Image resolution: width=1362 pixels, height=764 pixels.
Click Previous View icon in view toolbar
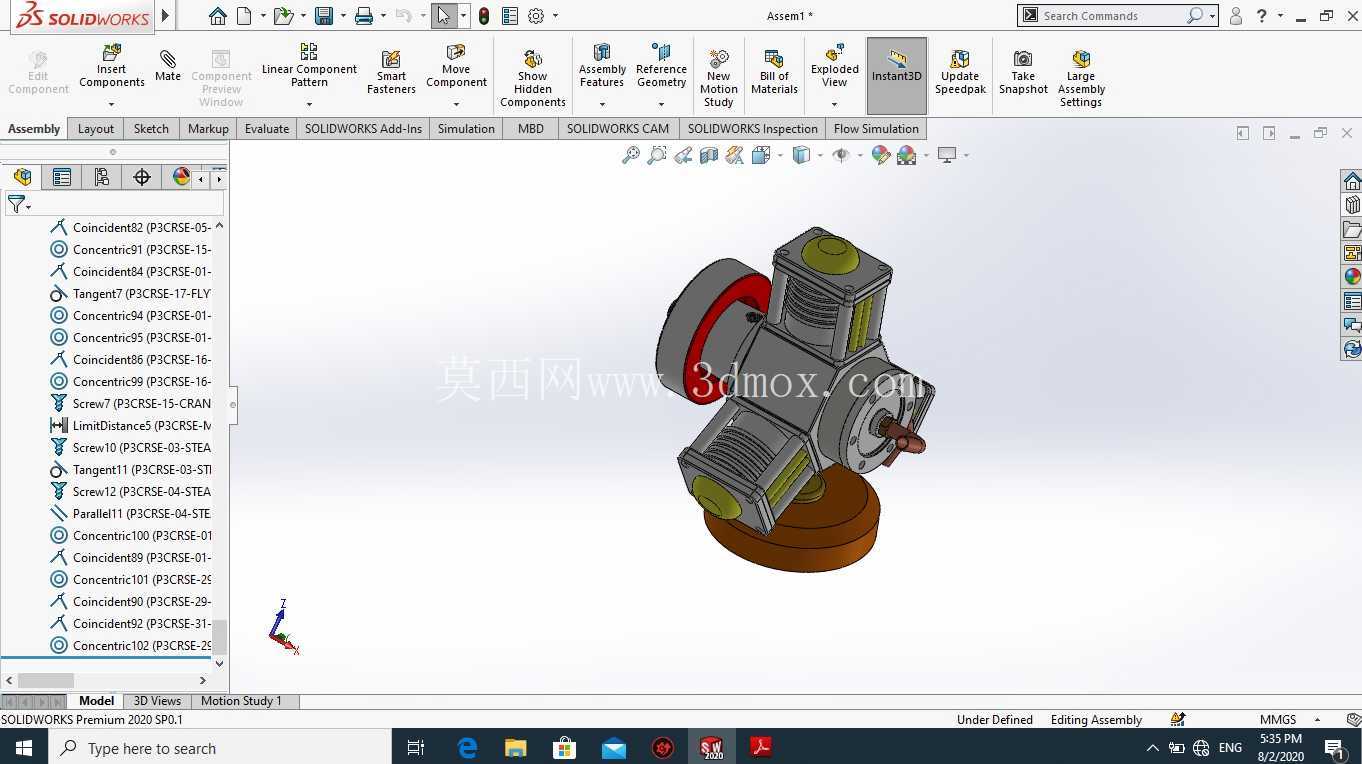click(683, 155)
